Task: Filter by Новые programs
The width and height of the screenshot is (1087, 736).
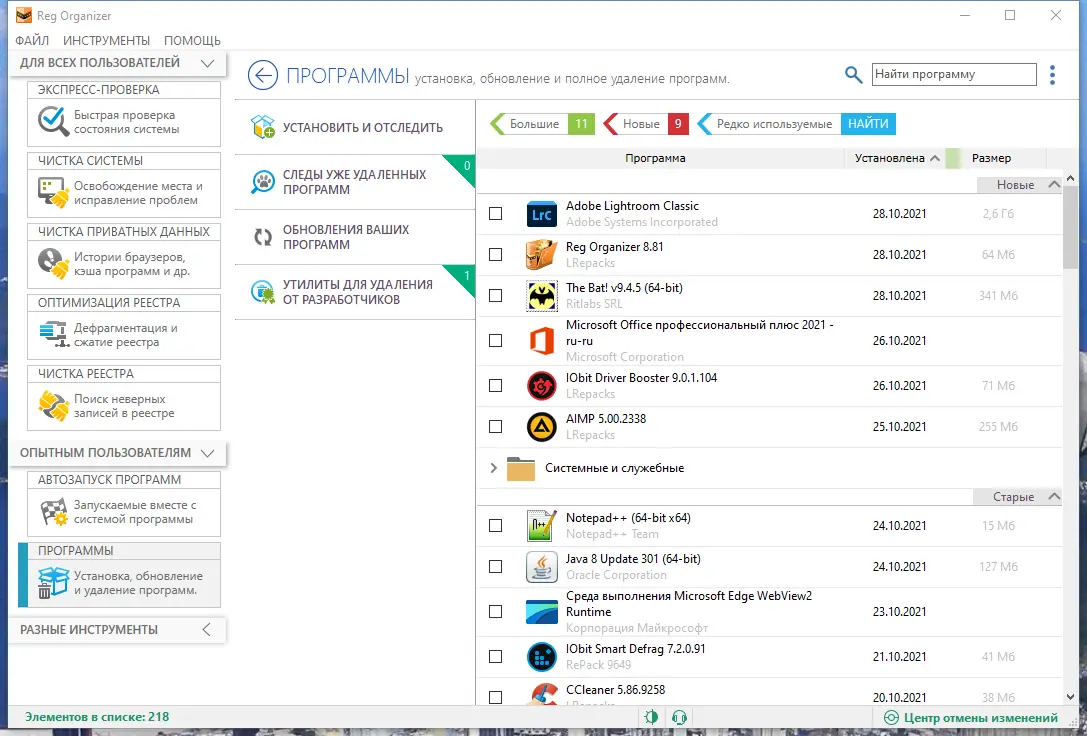Action: 646,124
